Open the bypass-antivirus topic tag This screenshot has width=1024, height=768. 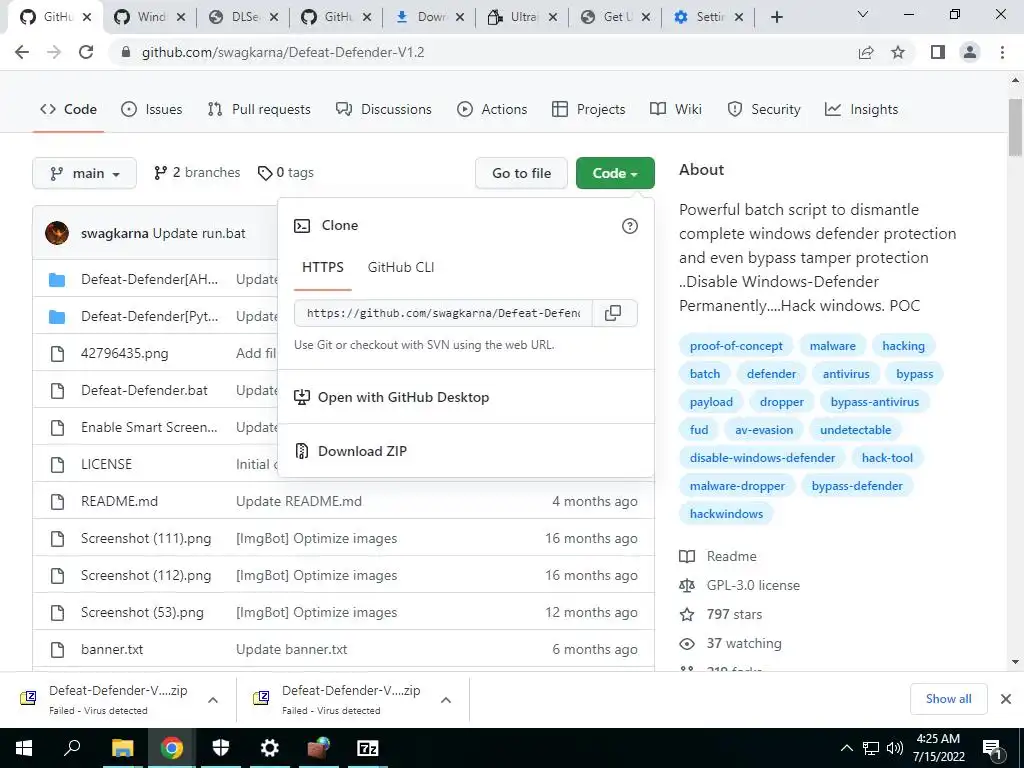(x=874, y=402)
